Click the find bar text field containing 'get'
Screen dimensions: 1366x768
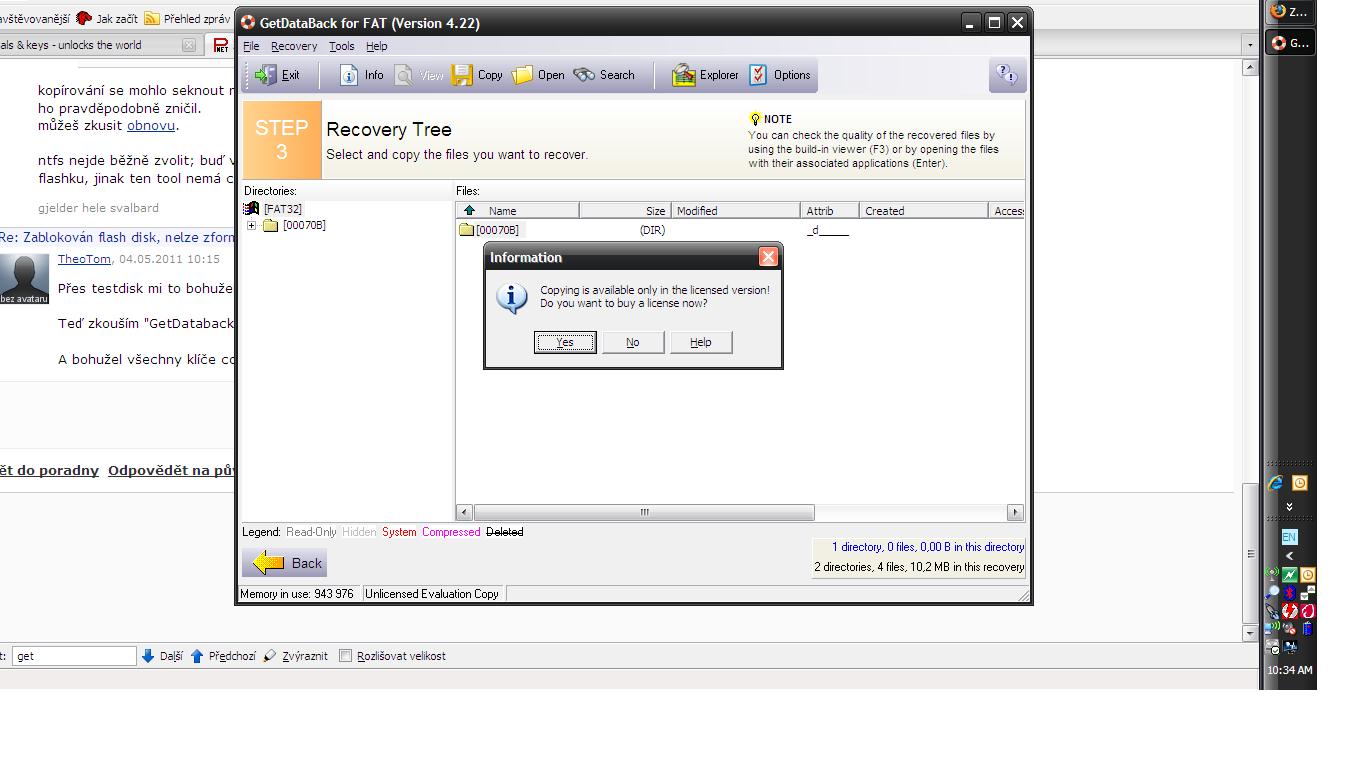point(74,656)
